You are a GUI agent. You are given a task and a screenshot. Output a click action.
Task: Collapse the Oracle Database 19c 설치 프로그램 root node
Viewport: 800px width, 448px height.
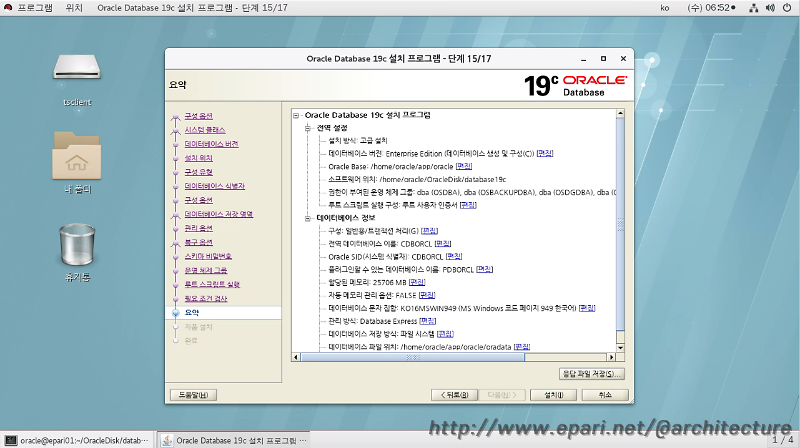[296, 115]
